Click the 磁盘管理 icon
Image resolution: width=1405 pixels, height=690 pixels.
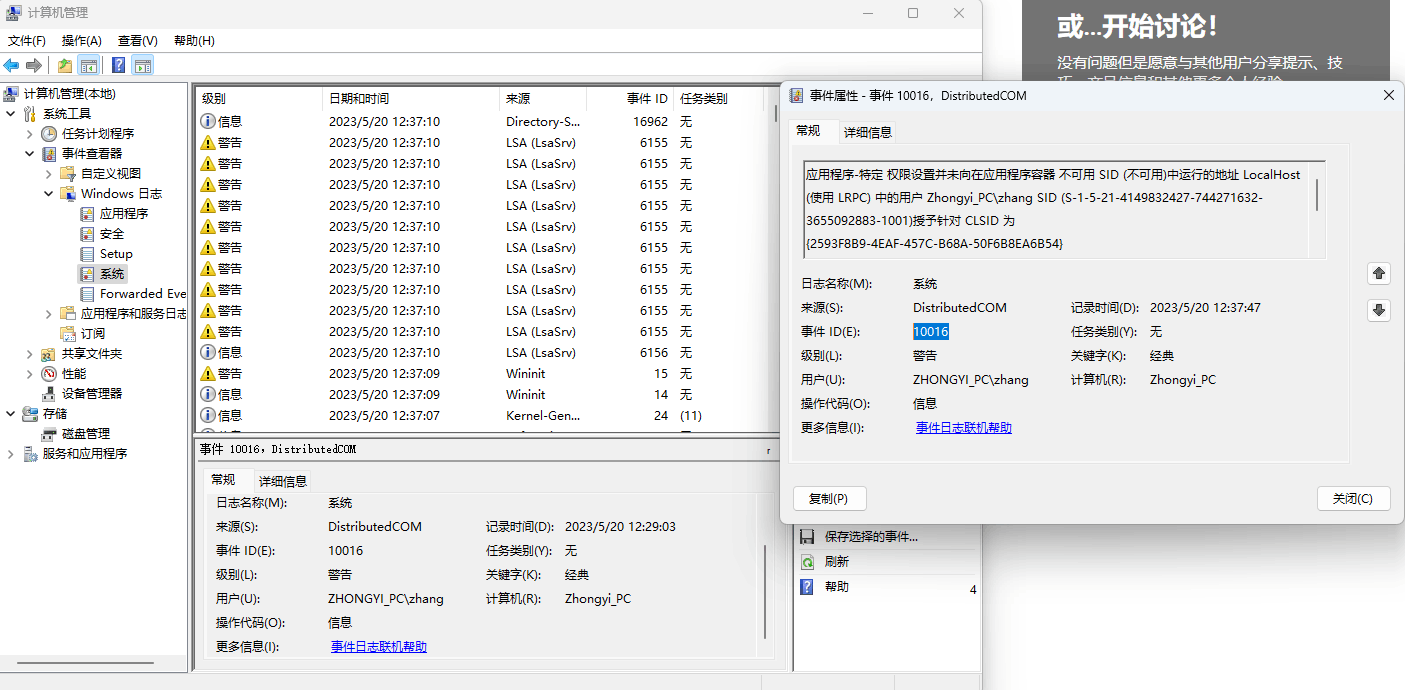click(49, 434)
